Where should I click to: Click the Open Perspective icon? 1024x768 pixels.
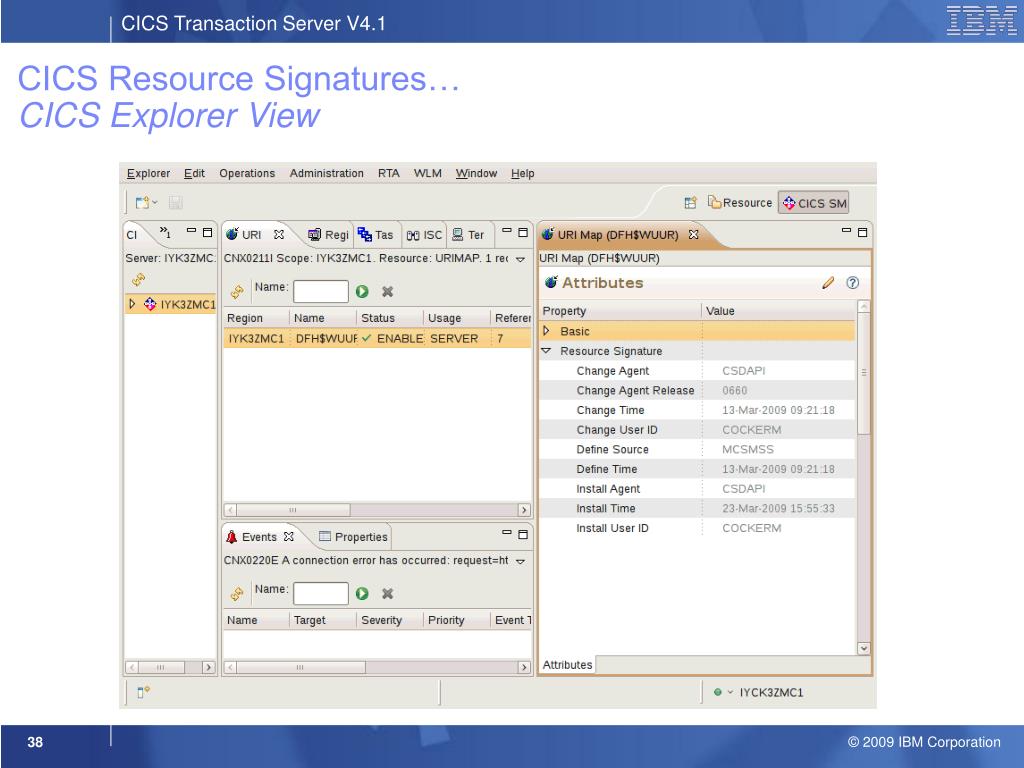coord(690,202)
